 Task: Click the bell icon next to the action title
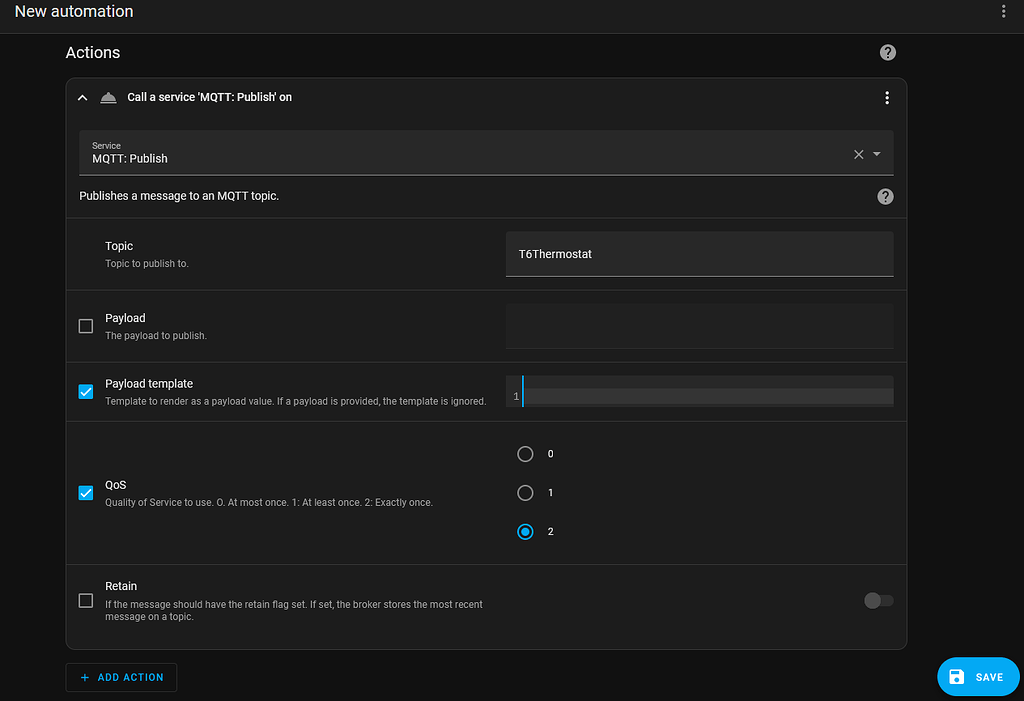(x=107, y=97)
